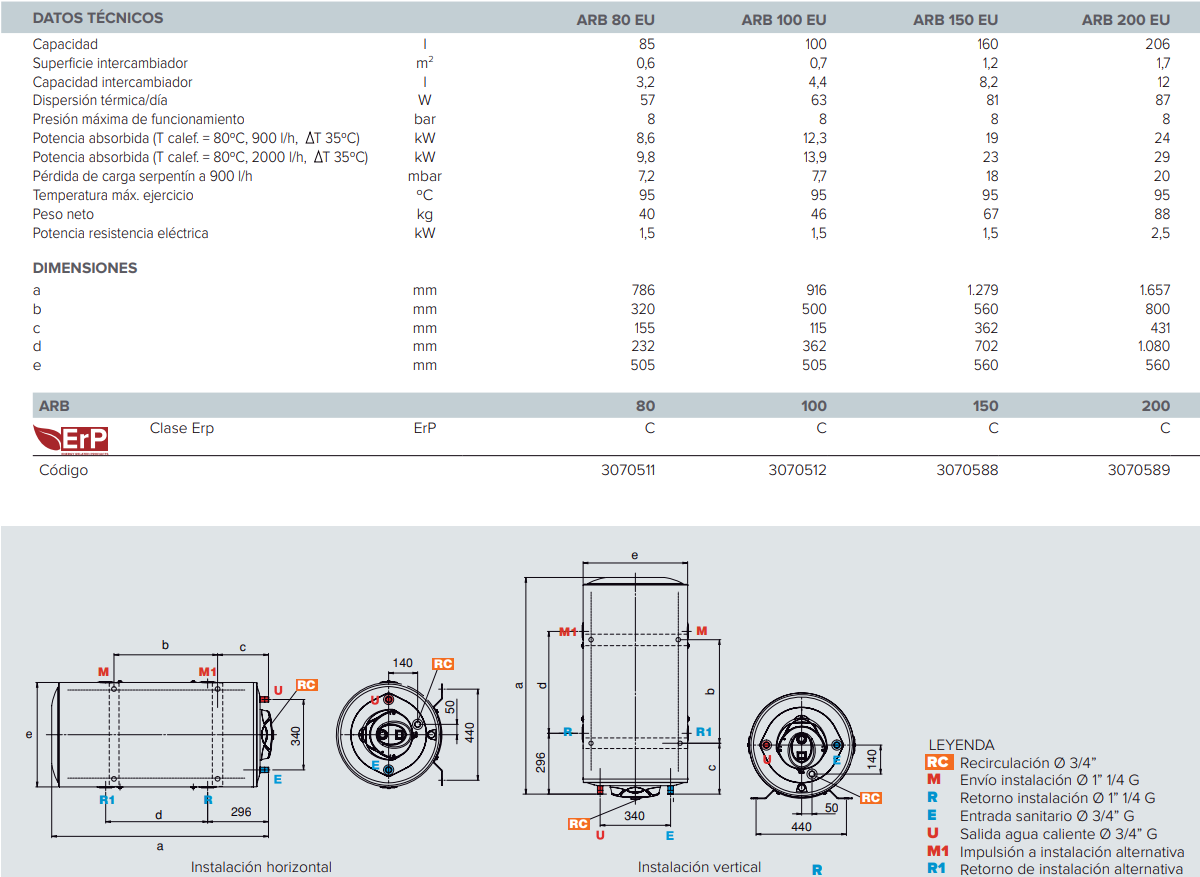Click the RC badge in the legend
Image resolution: width=1200 pixels, height=877 pixels.
[x=939, y=762]
